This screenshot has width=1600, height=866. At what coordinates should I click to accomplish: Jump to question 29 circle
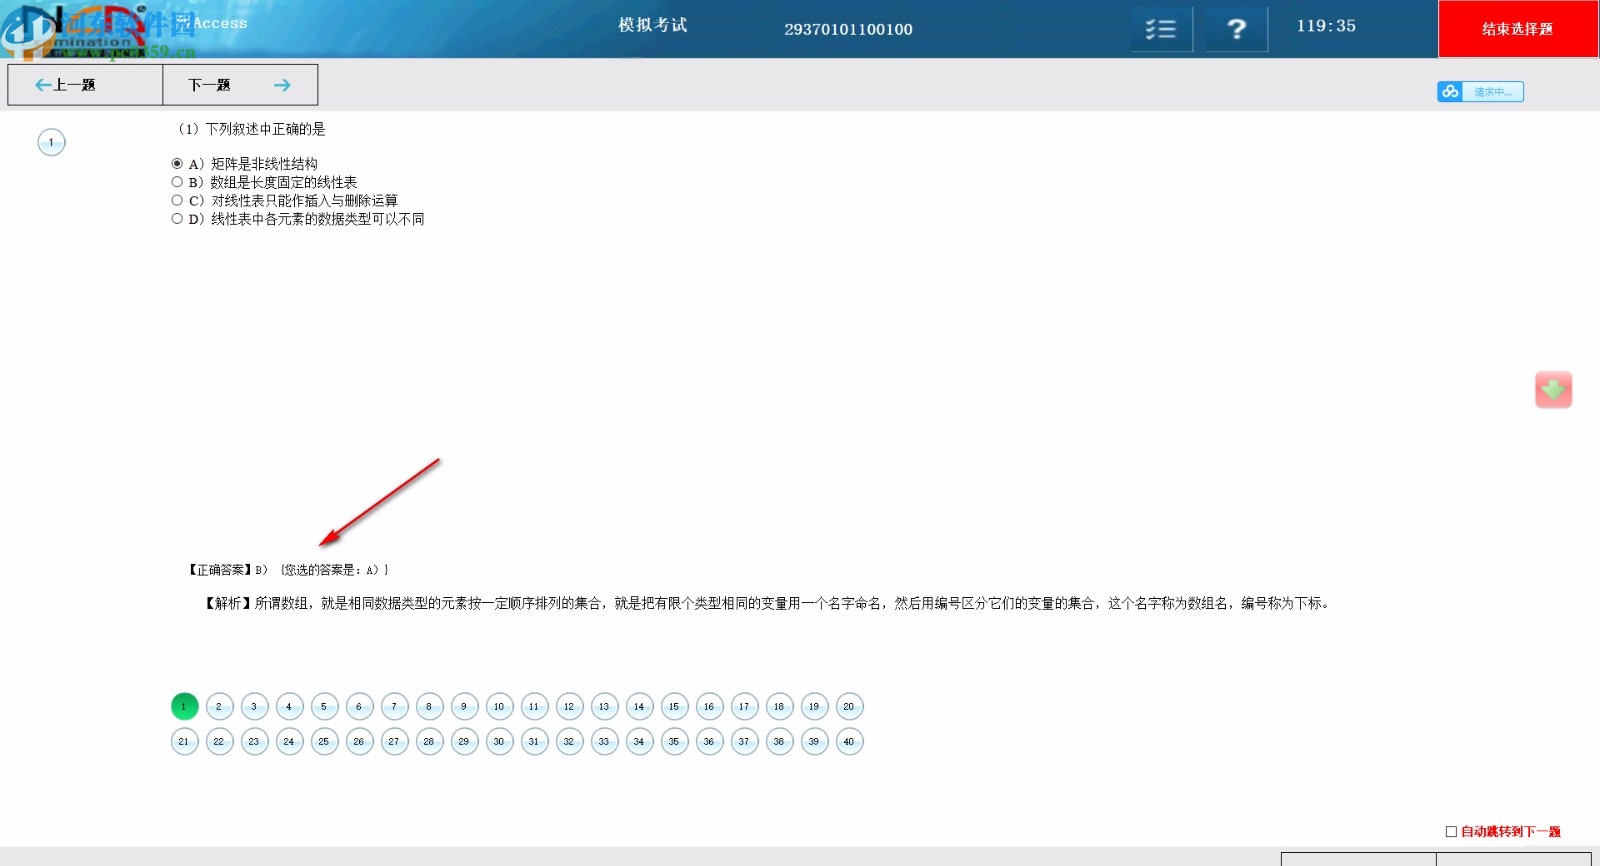click(464, 742)
